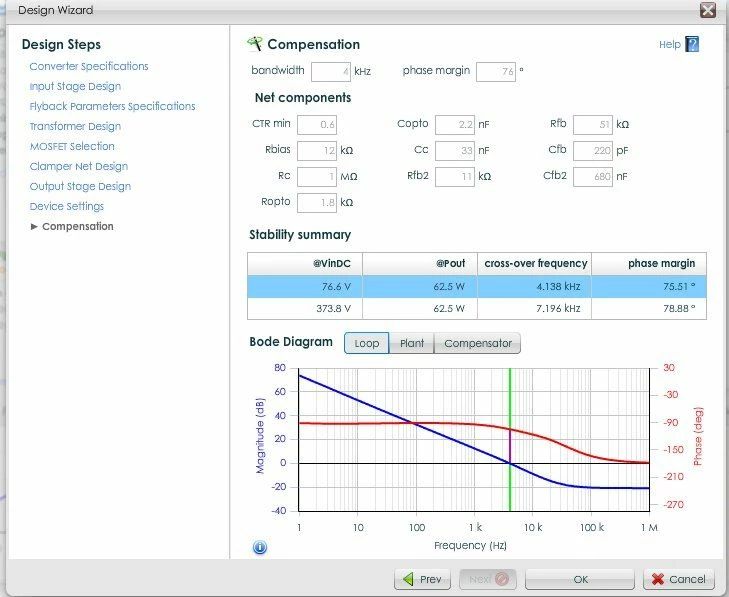Open the Clamper Net Design step

coord(79,166)
